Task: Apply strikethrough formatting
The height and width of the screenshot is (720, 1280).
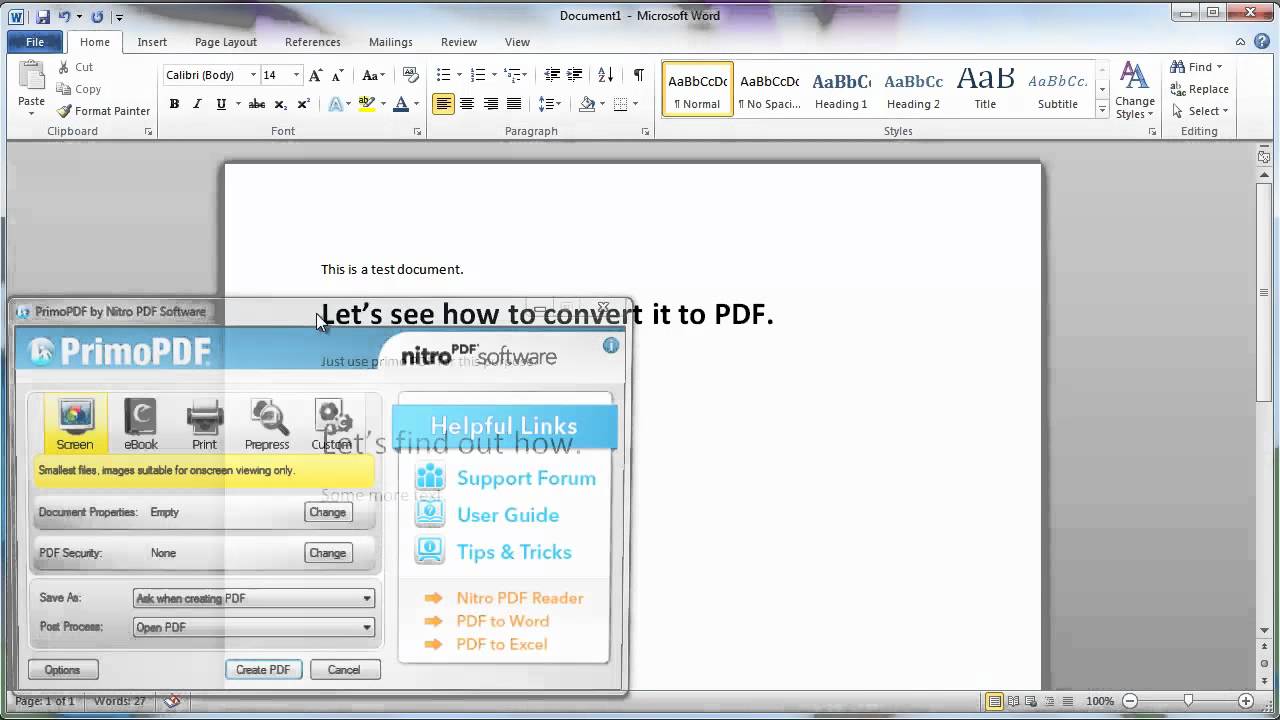Action: tap(257, 104)
